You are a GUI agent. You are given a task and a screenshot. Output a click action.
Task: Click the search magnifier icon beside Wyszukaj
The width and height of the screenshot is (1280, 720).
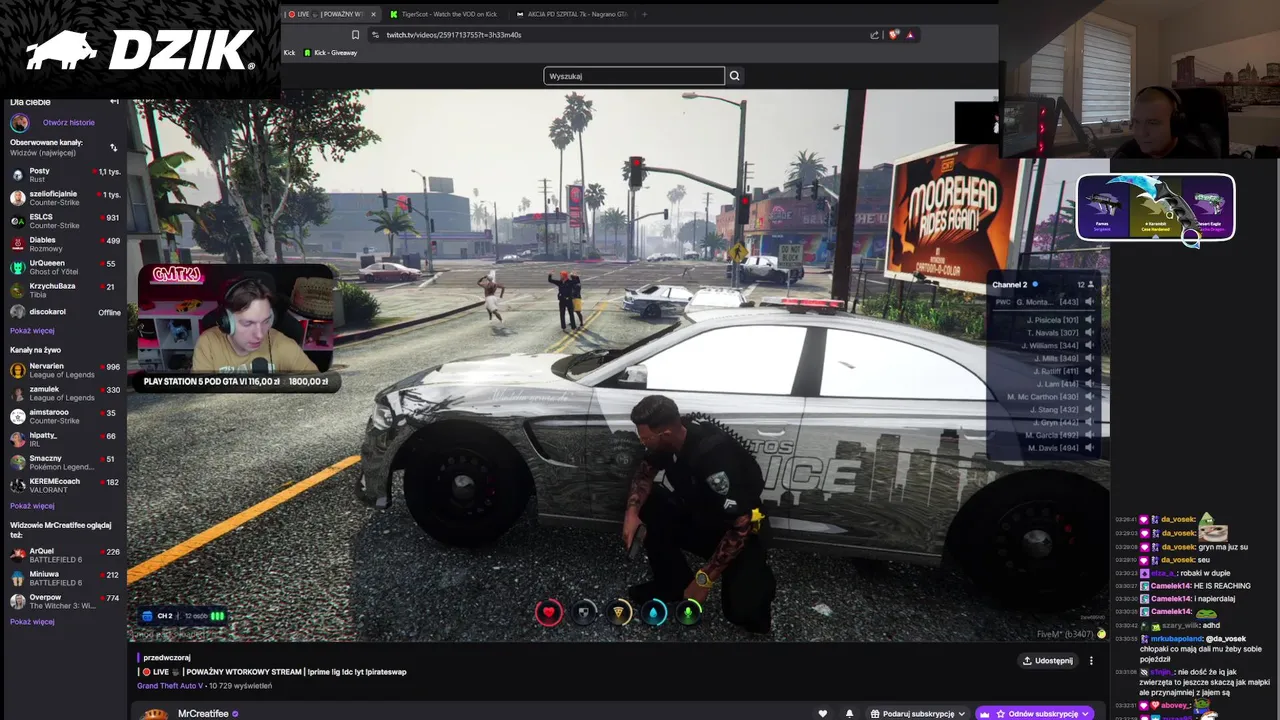(734, 76)
